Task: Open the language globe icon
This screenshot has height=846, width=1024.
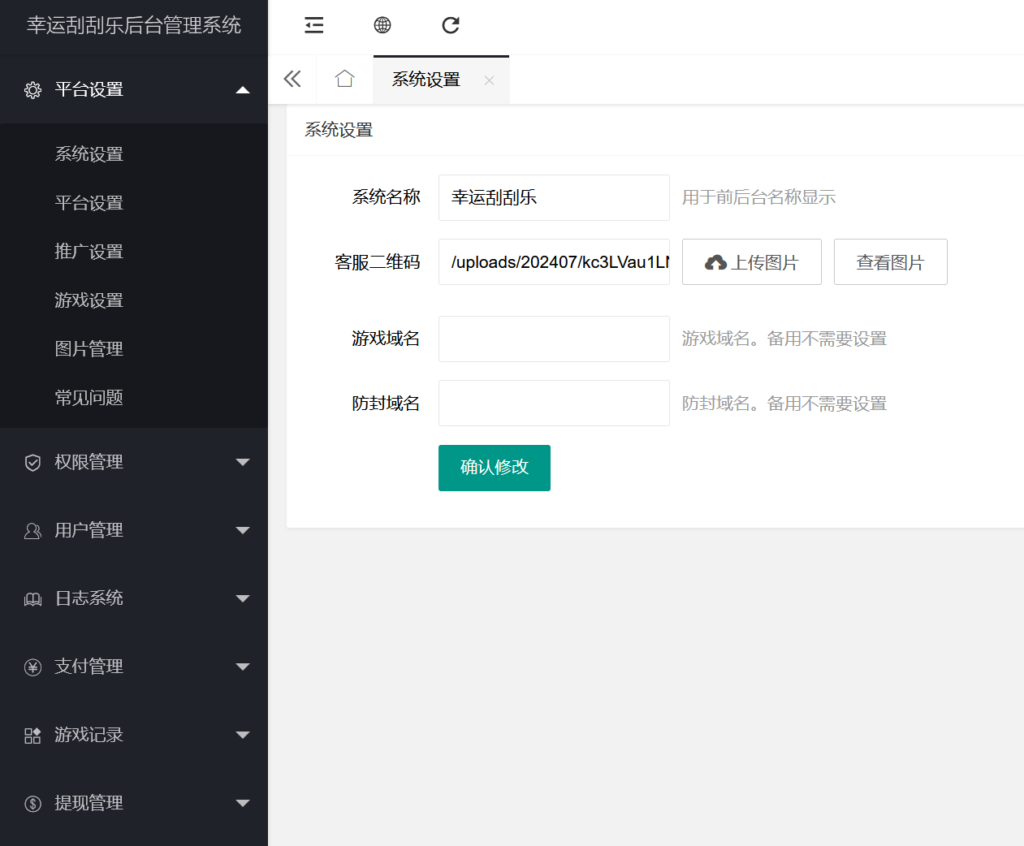Action: tap(382, 25)
